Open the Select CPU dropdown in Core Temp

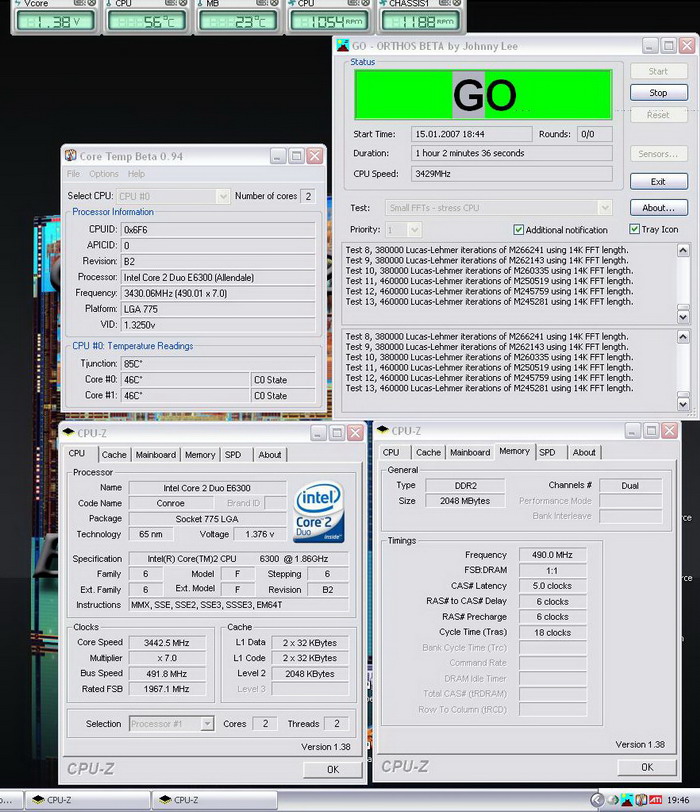(223, 196)
